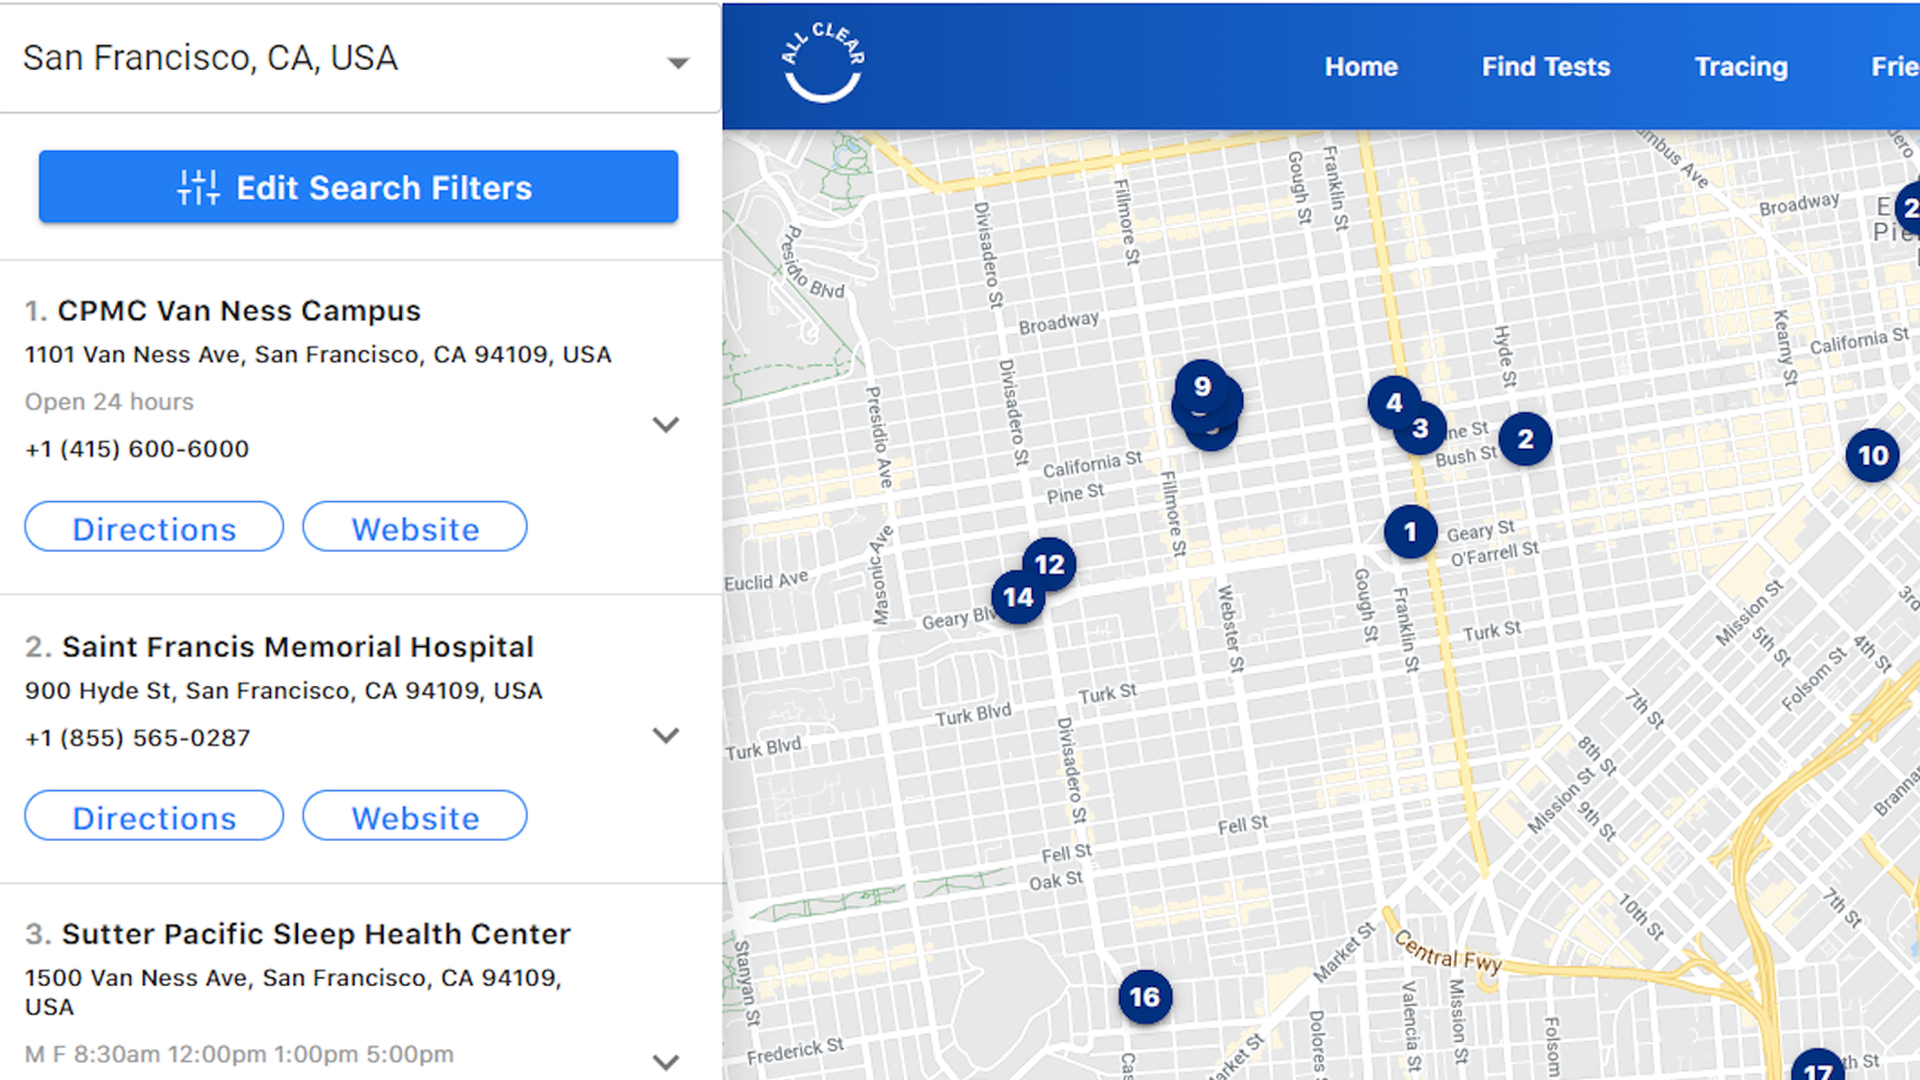Select map marker 10 on the right edge
The height and width of the screenshot is (1080, 1920).
point(1872,454)
